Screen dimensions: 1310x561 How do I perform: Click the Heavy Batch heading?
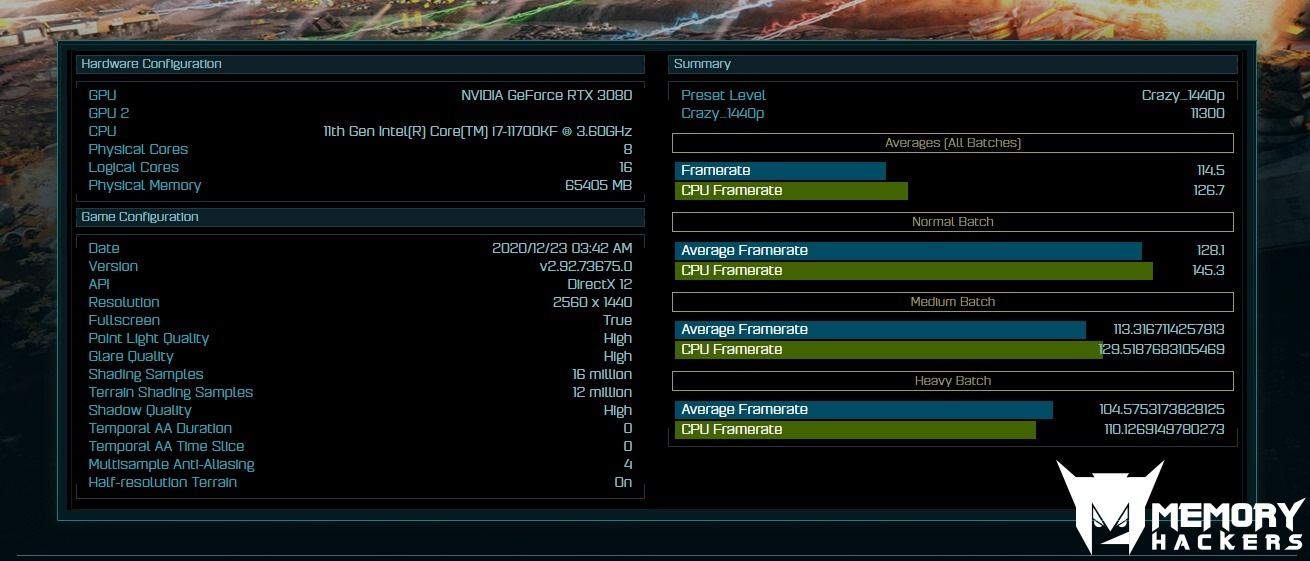click(953, 381)
